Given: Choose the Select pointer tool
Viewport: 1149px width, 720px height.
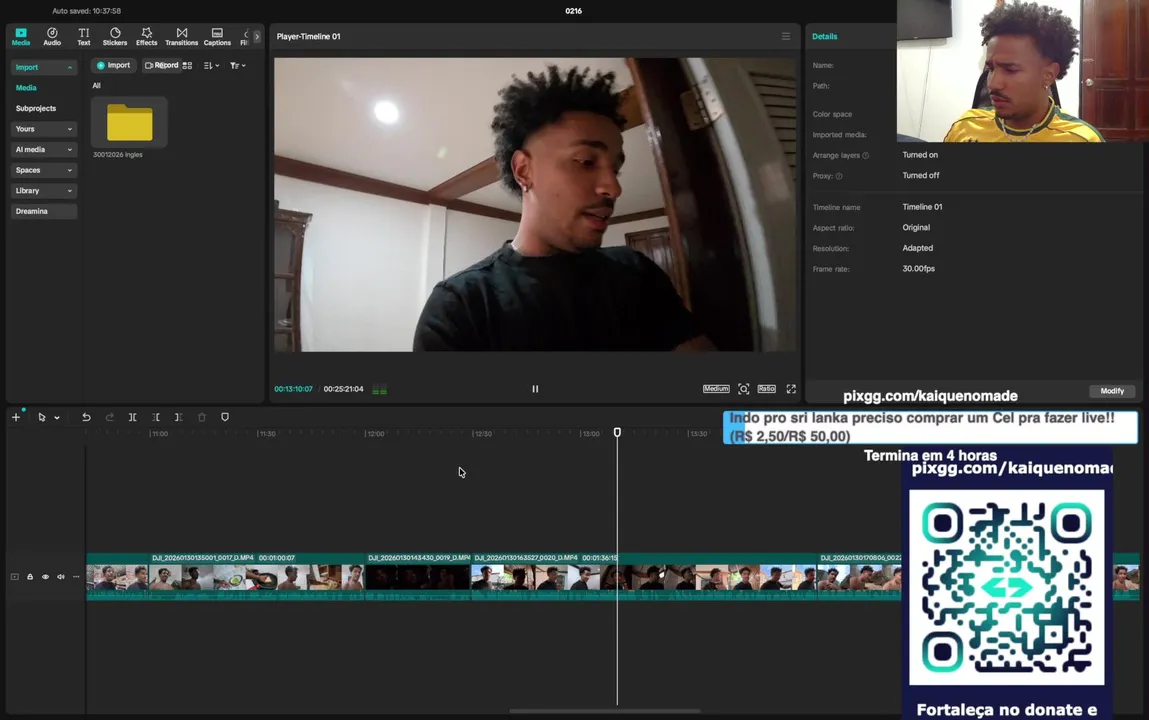Looking at the screenshot, I should pyautogui.click(x=42, y=417).
